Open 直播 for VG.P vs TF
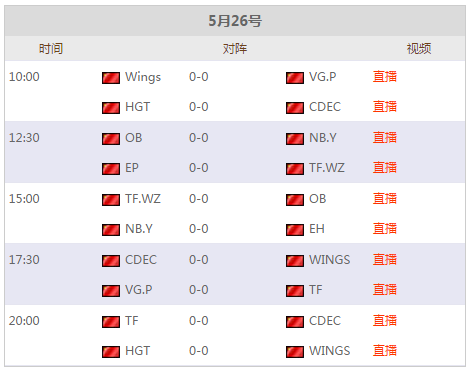This screenshot has width=470, height=370. tap(385, 290)
